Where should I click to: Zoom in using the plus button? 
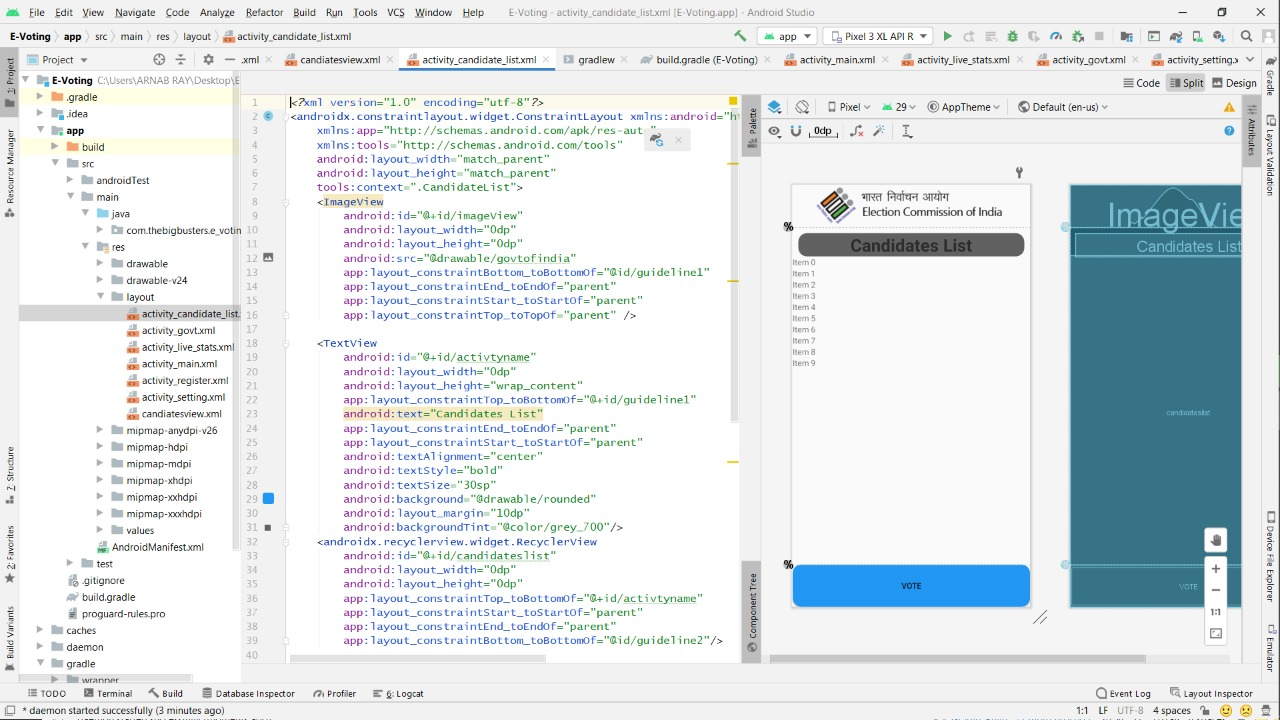[1216, 569]
